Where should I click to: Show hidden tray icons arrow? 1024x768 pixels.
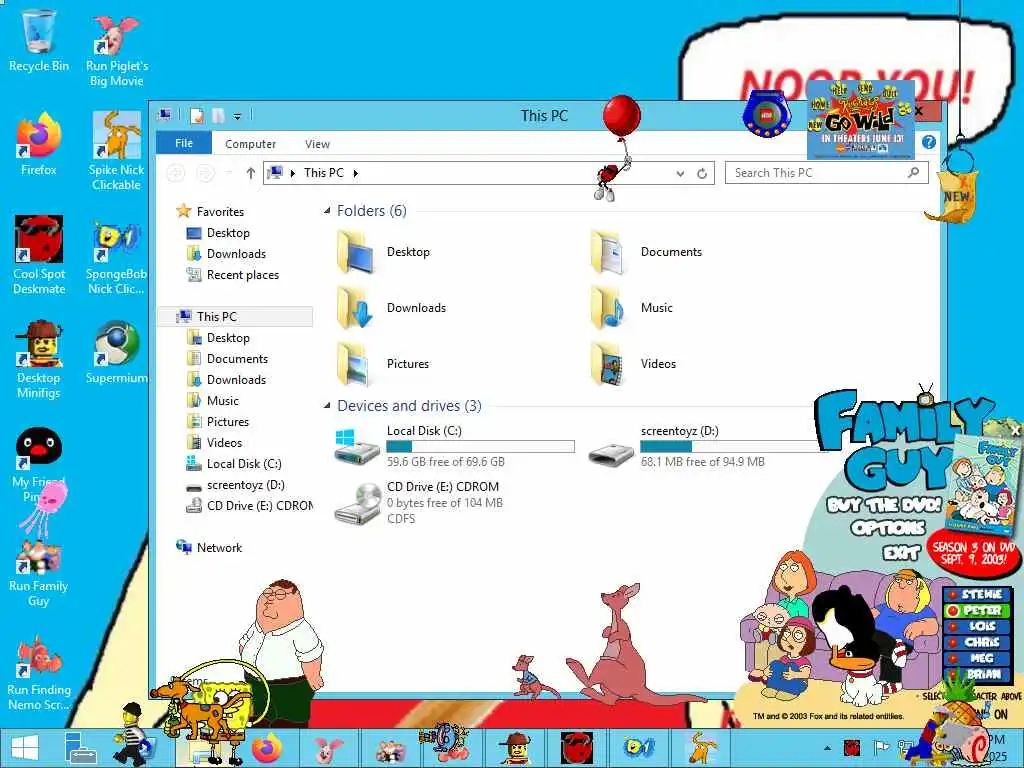828,748
